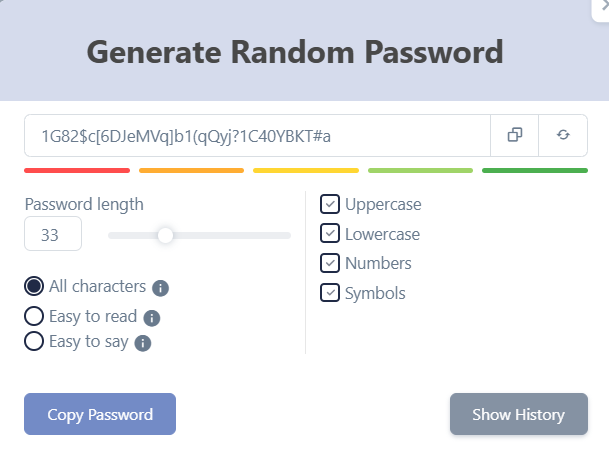Turn off the Symbols checkbox
The image size is (609, 458).
click(330, 293)
